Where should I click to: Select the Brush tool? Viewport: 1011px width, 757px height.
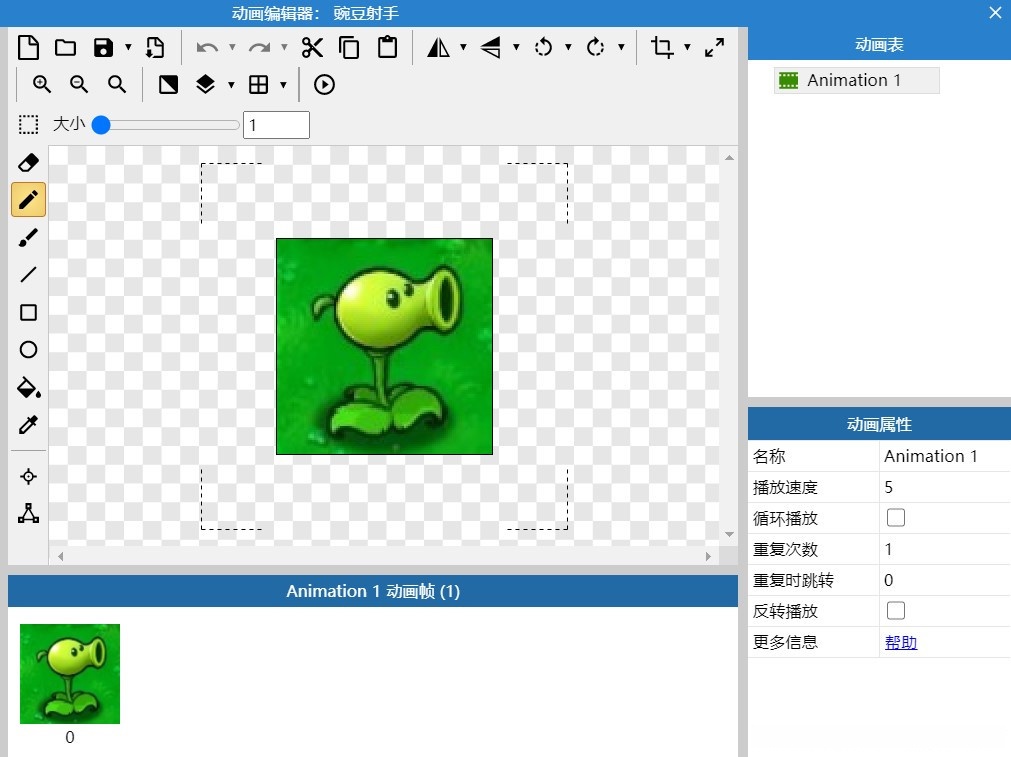pos(28,238)
